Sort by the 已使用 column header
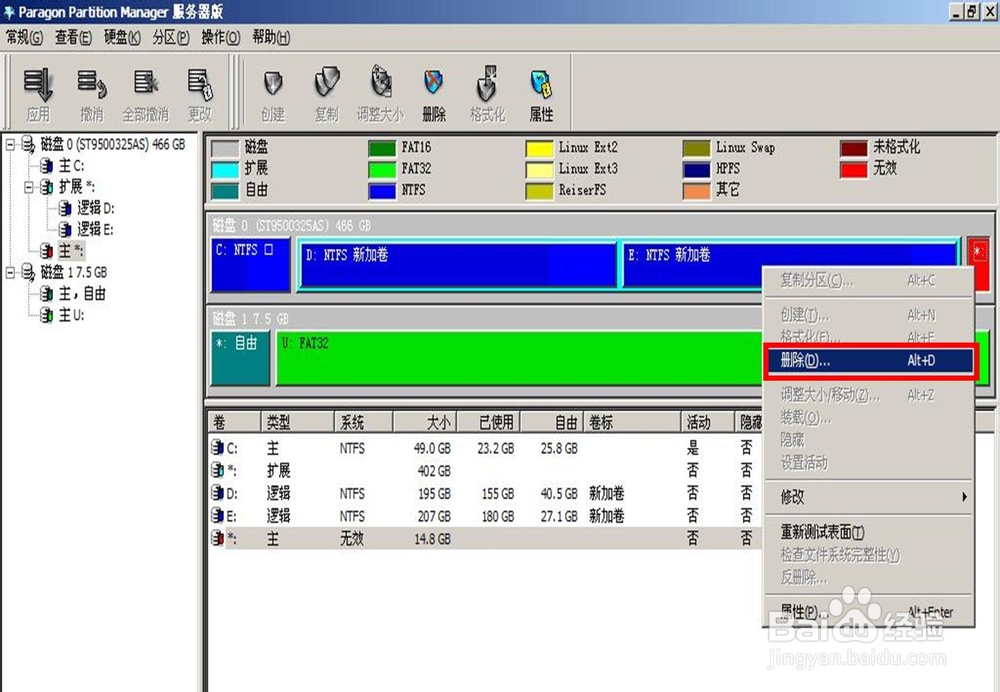 coord(489,422)
